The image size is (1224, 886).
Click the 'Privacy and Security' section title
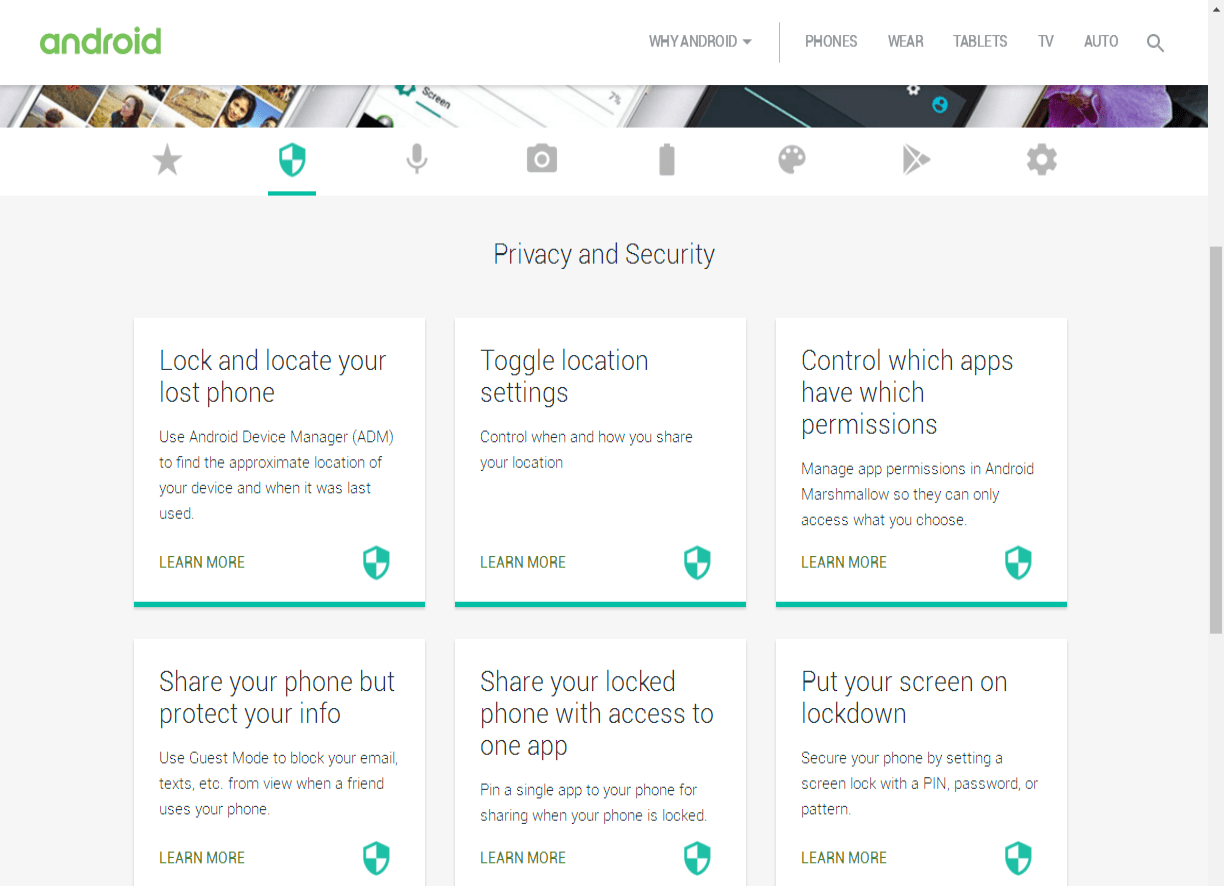click(604, 254)
